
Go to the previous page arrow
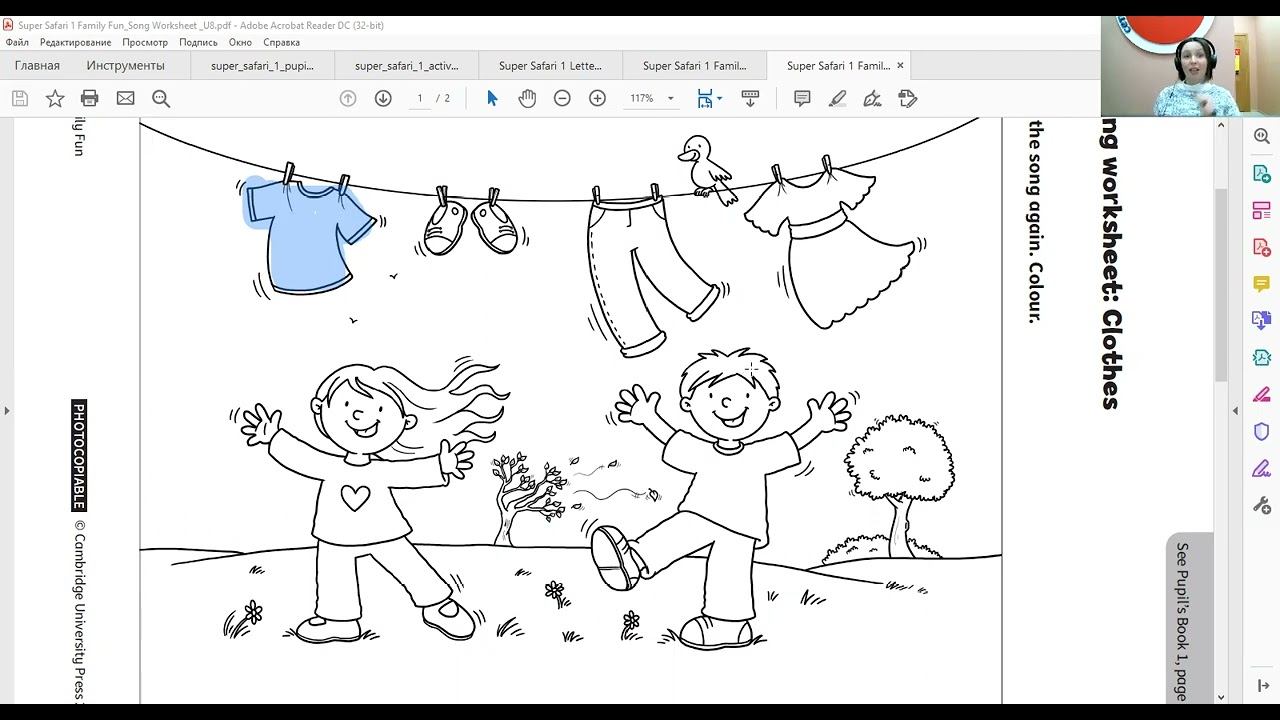348,98
